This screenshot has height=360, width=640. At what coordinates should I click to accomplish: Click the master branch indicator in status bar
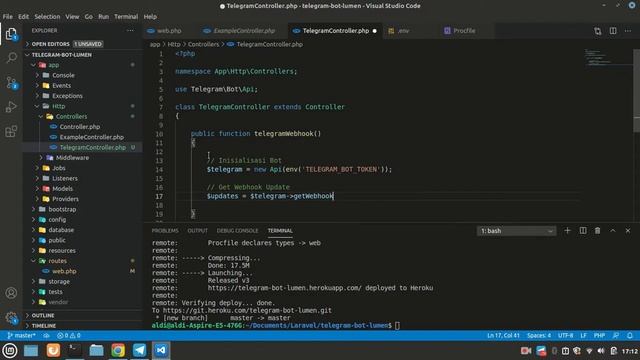[x=21, y=336]
